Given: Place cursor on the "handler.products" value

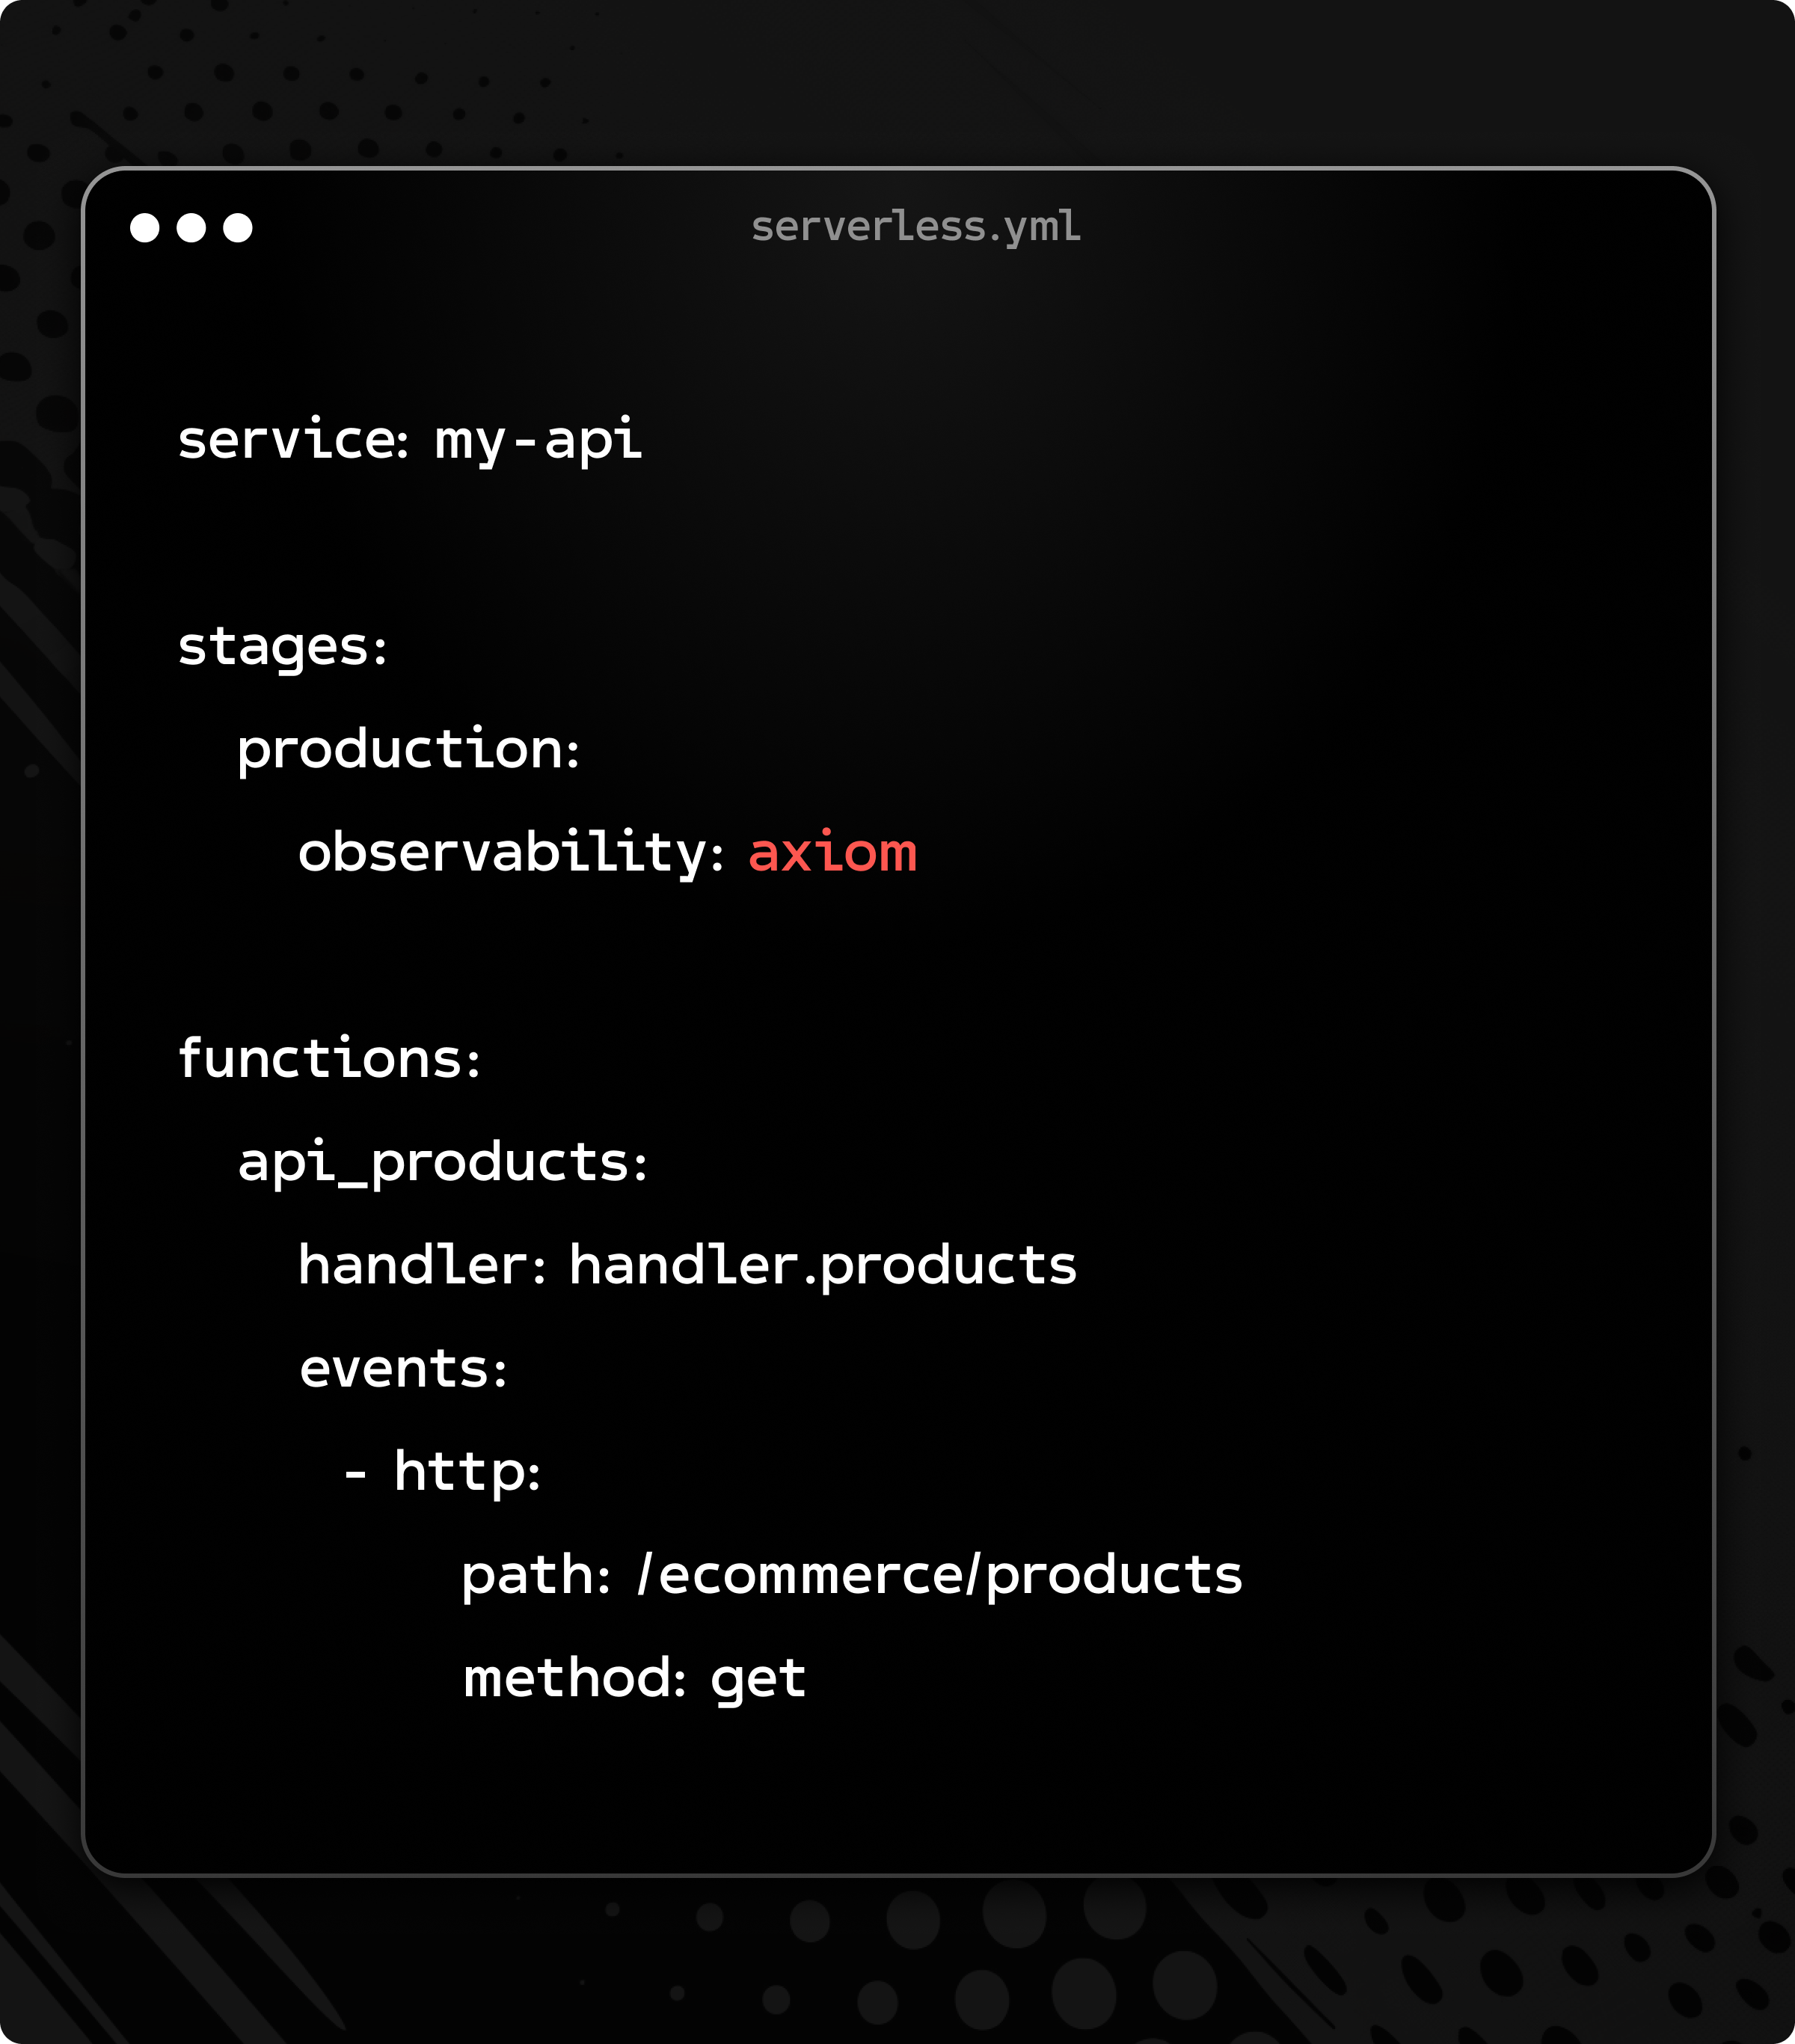Looking at the screenshot, I should click(823, 1266).
